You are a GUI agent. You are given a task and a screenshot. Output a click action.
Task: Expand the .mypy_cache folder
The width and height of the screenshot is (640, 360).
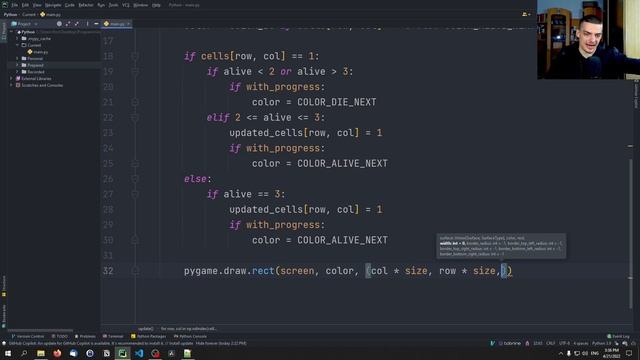point(18,38)
